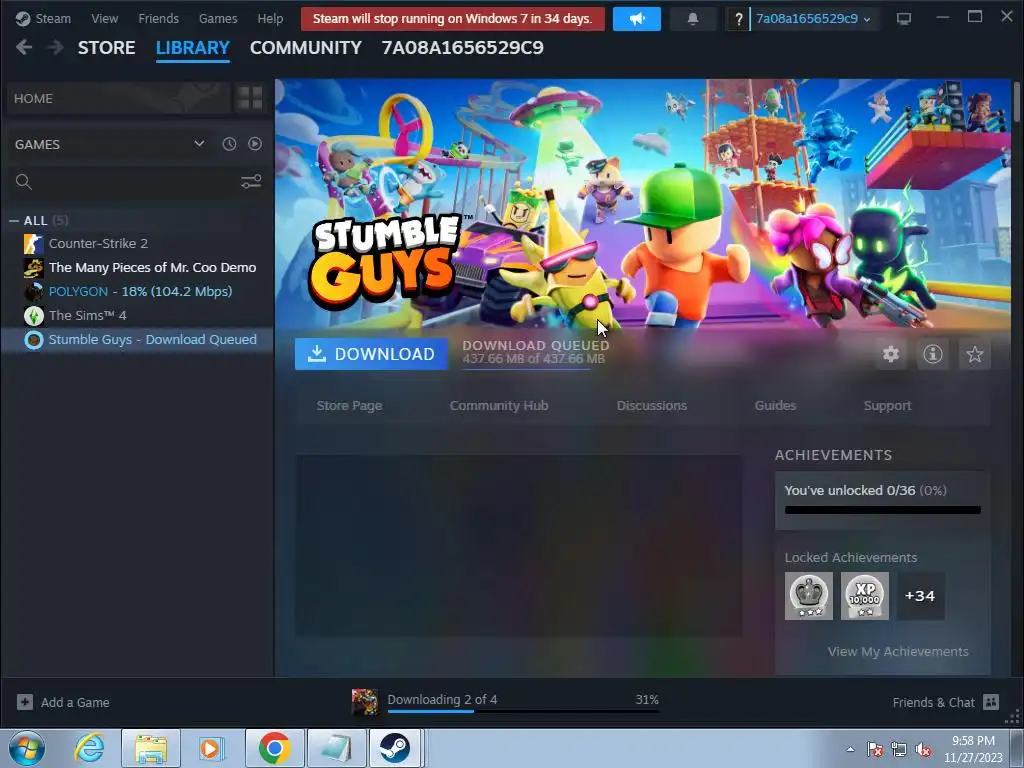Click the Downloading 2 of 4 progress bar
This screenshot has width=1024, height=768.
(x=523, y=711)
